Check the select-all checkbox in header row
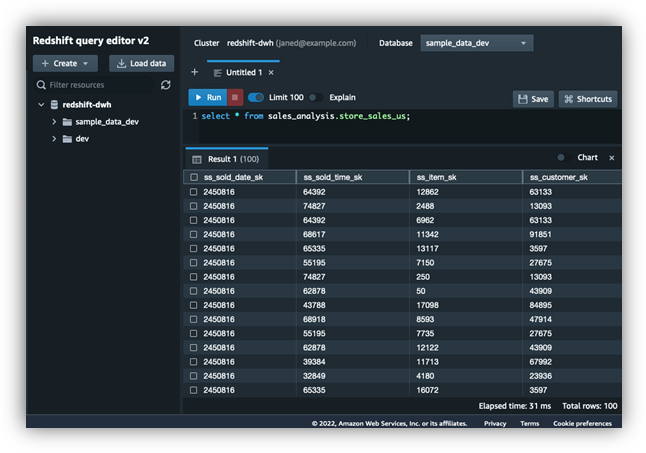Screen dimensions: 646x453 (x=194, y=177)
